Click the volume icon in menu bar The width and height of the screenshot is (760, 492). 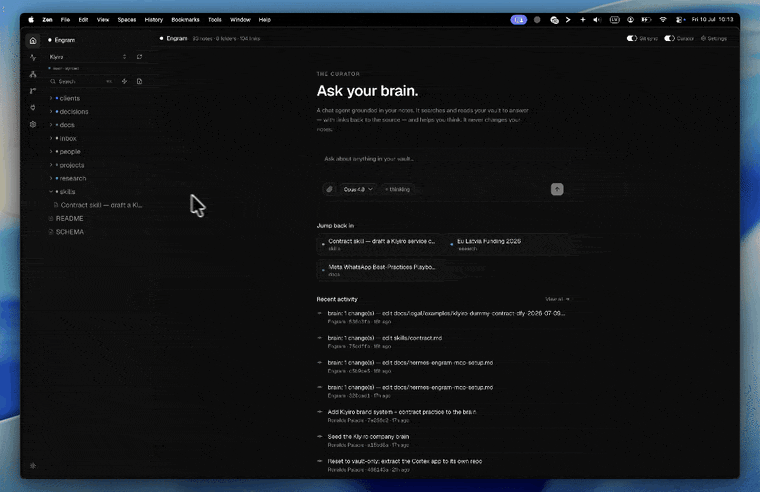(597, 20)
